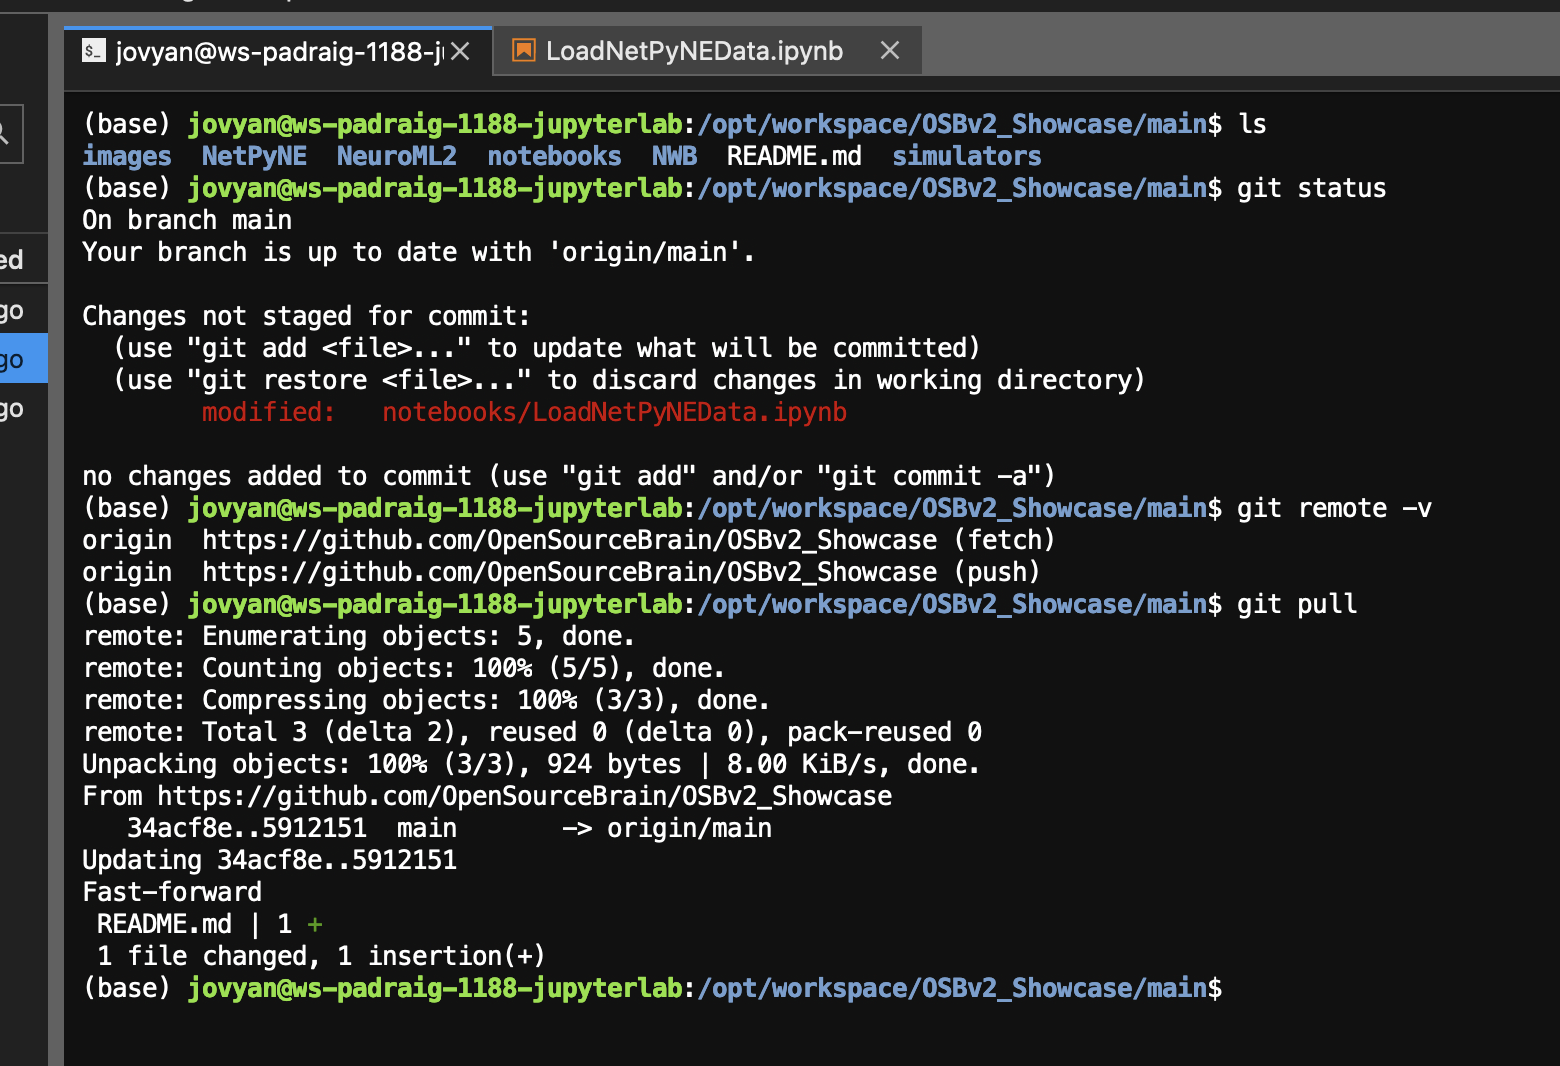This screenshot has height=1066, width=1560.
Task: Click the '34acf8e..5912151 main' ref line
Action: [x=449, y=828]
